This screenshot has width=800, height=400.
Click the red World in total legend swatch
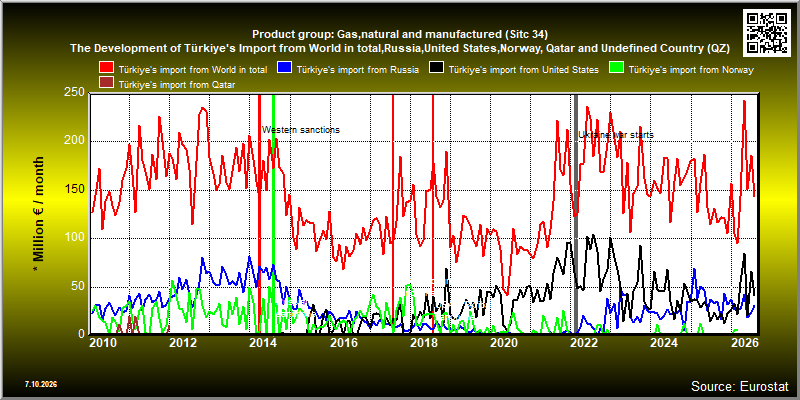point(107,69)
